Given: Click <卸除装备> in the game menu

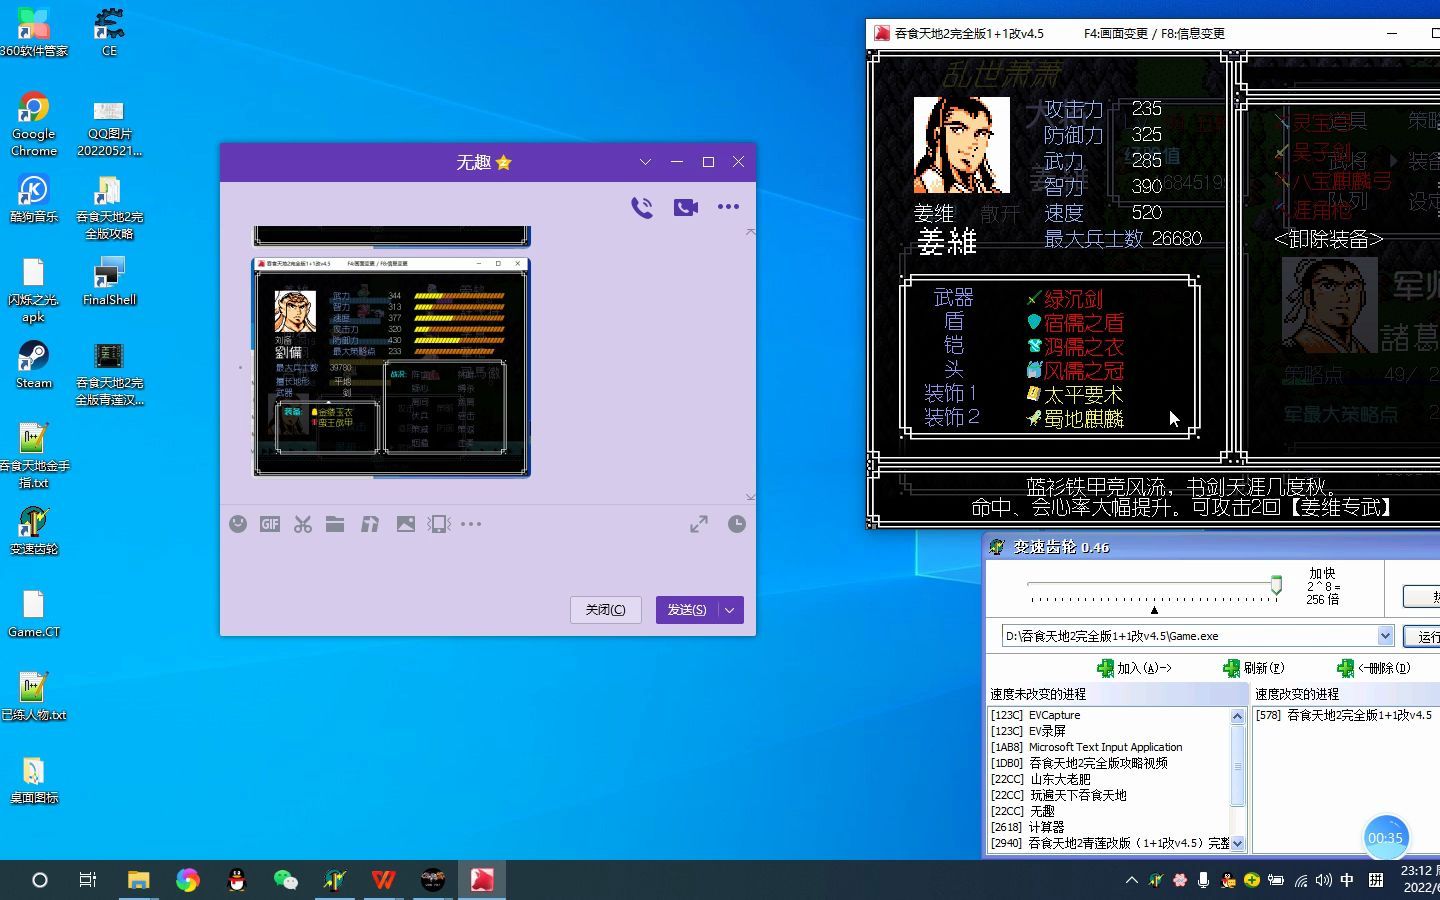Looking at the screenshot, I should pos(1328,239).
